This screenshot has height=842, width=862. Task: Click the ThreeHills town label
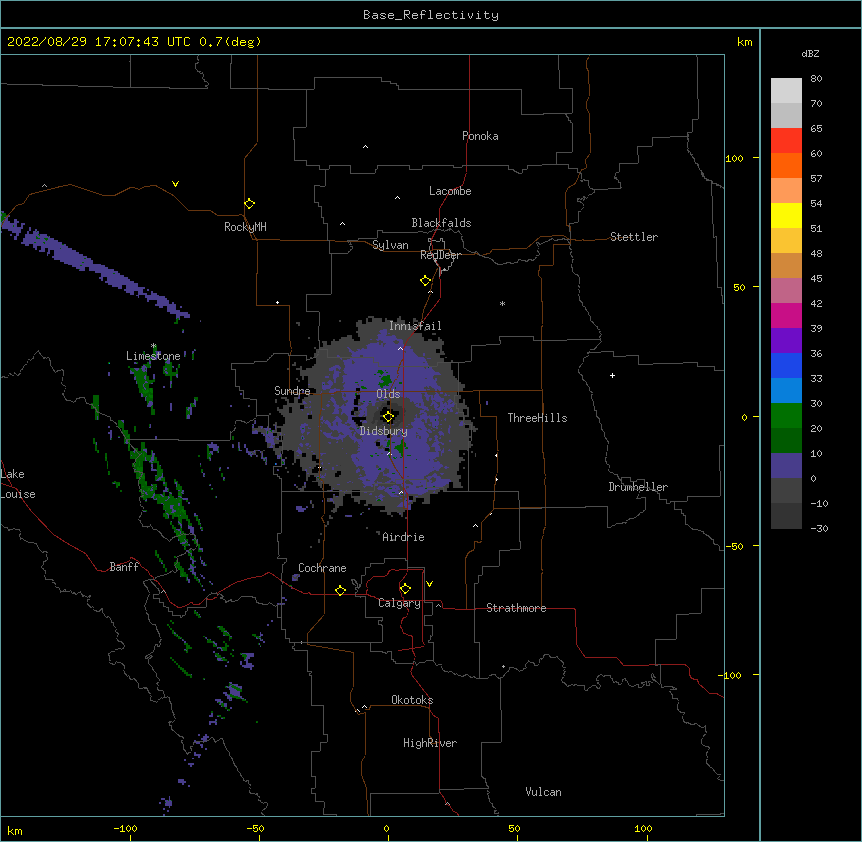537,418
